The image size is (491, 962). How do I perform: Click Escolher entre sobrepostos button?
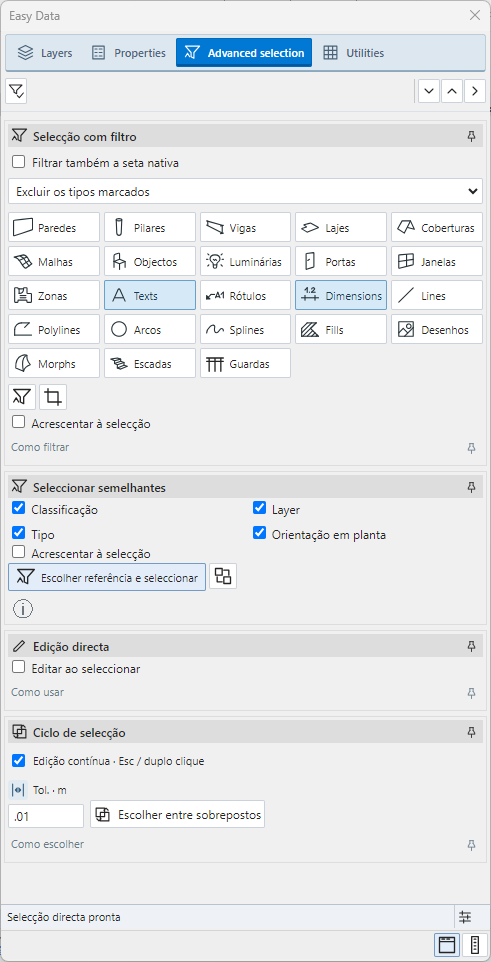[x=177, y=815]
